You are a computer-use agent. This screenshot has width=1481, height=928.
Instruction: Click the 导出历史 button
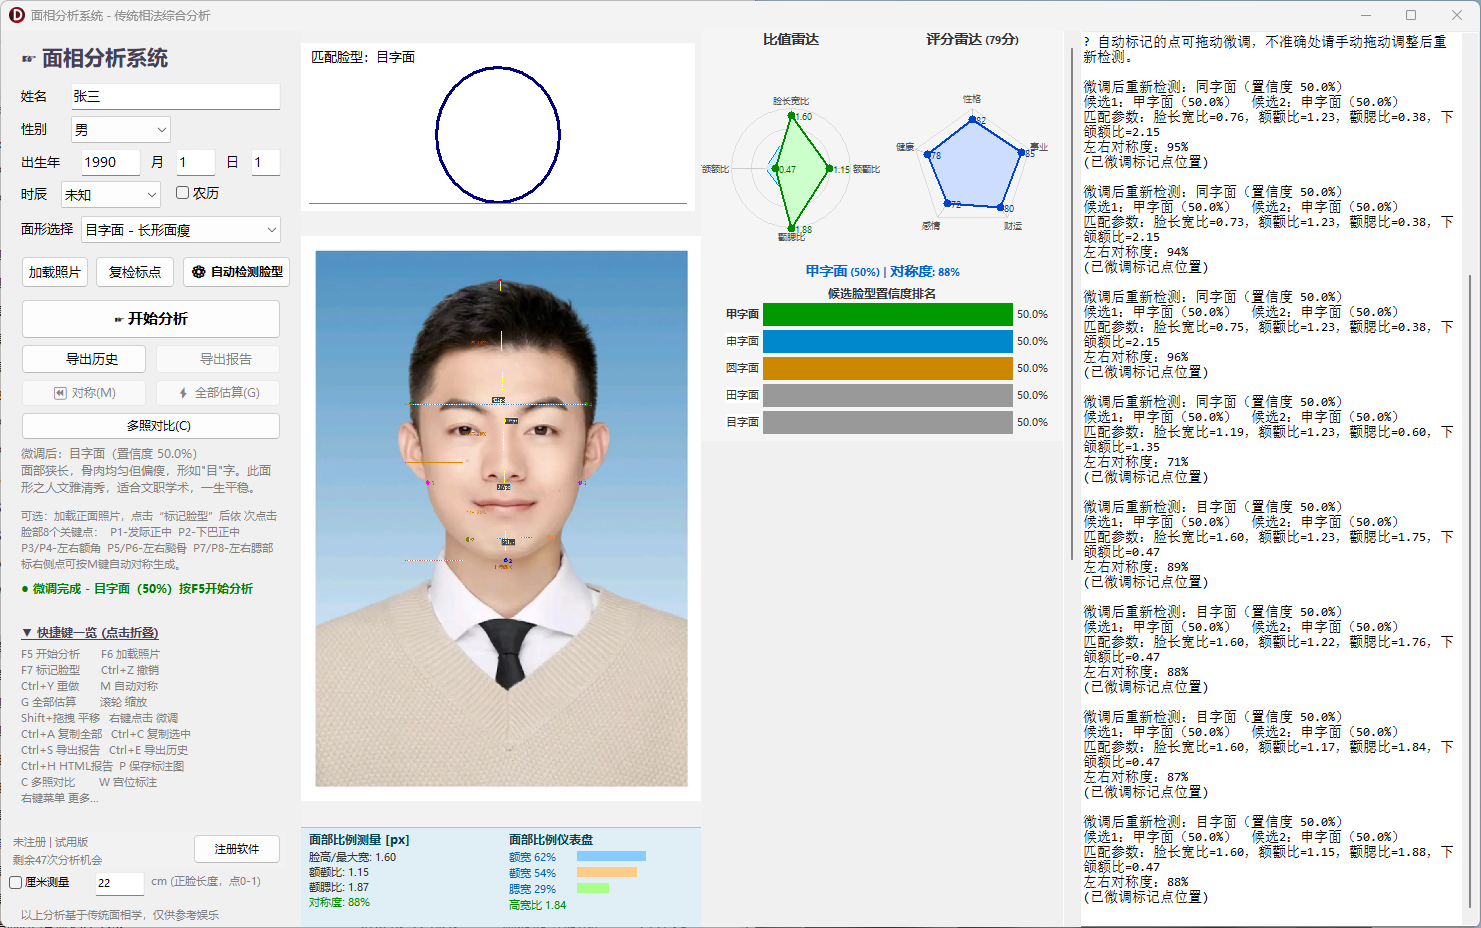click(x=84, y=358)
